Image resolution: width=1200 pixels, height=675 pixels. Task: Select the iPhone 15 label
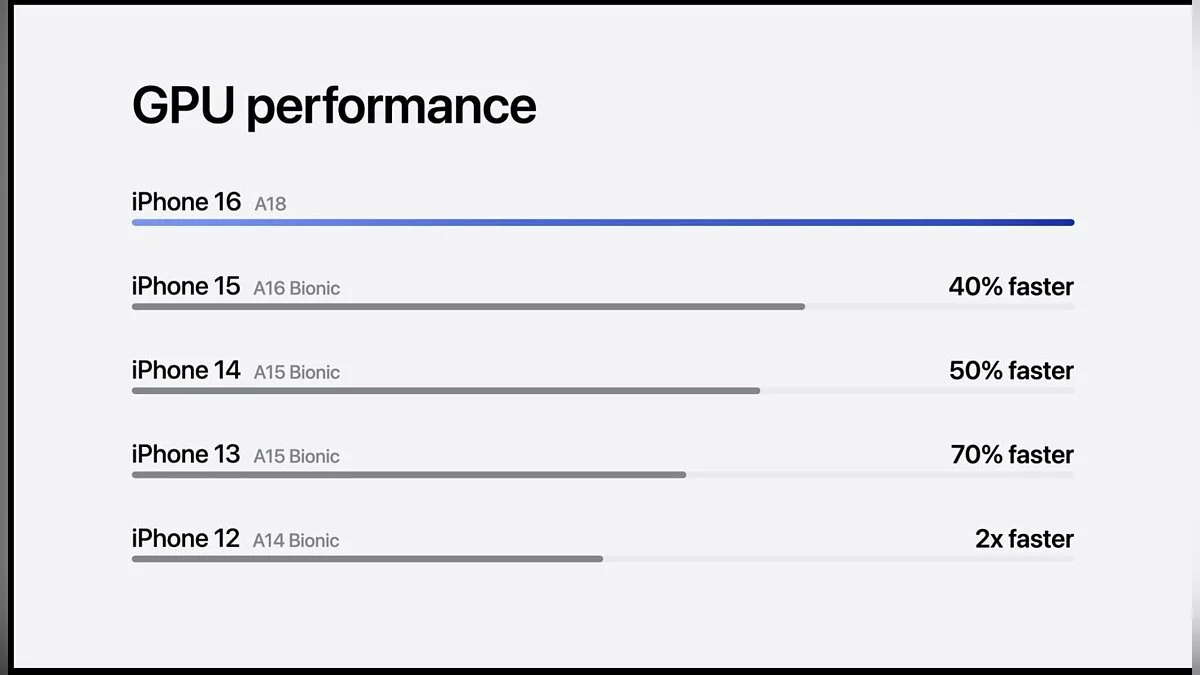coord(186,286)
